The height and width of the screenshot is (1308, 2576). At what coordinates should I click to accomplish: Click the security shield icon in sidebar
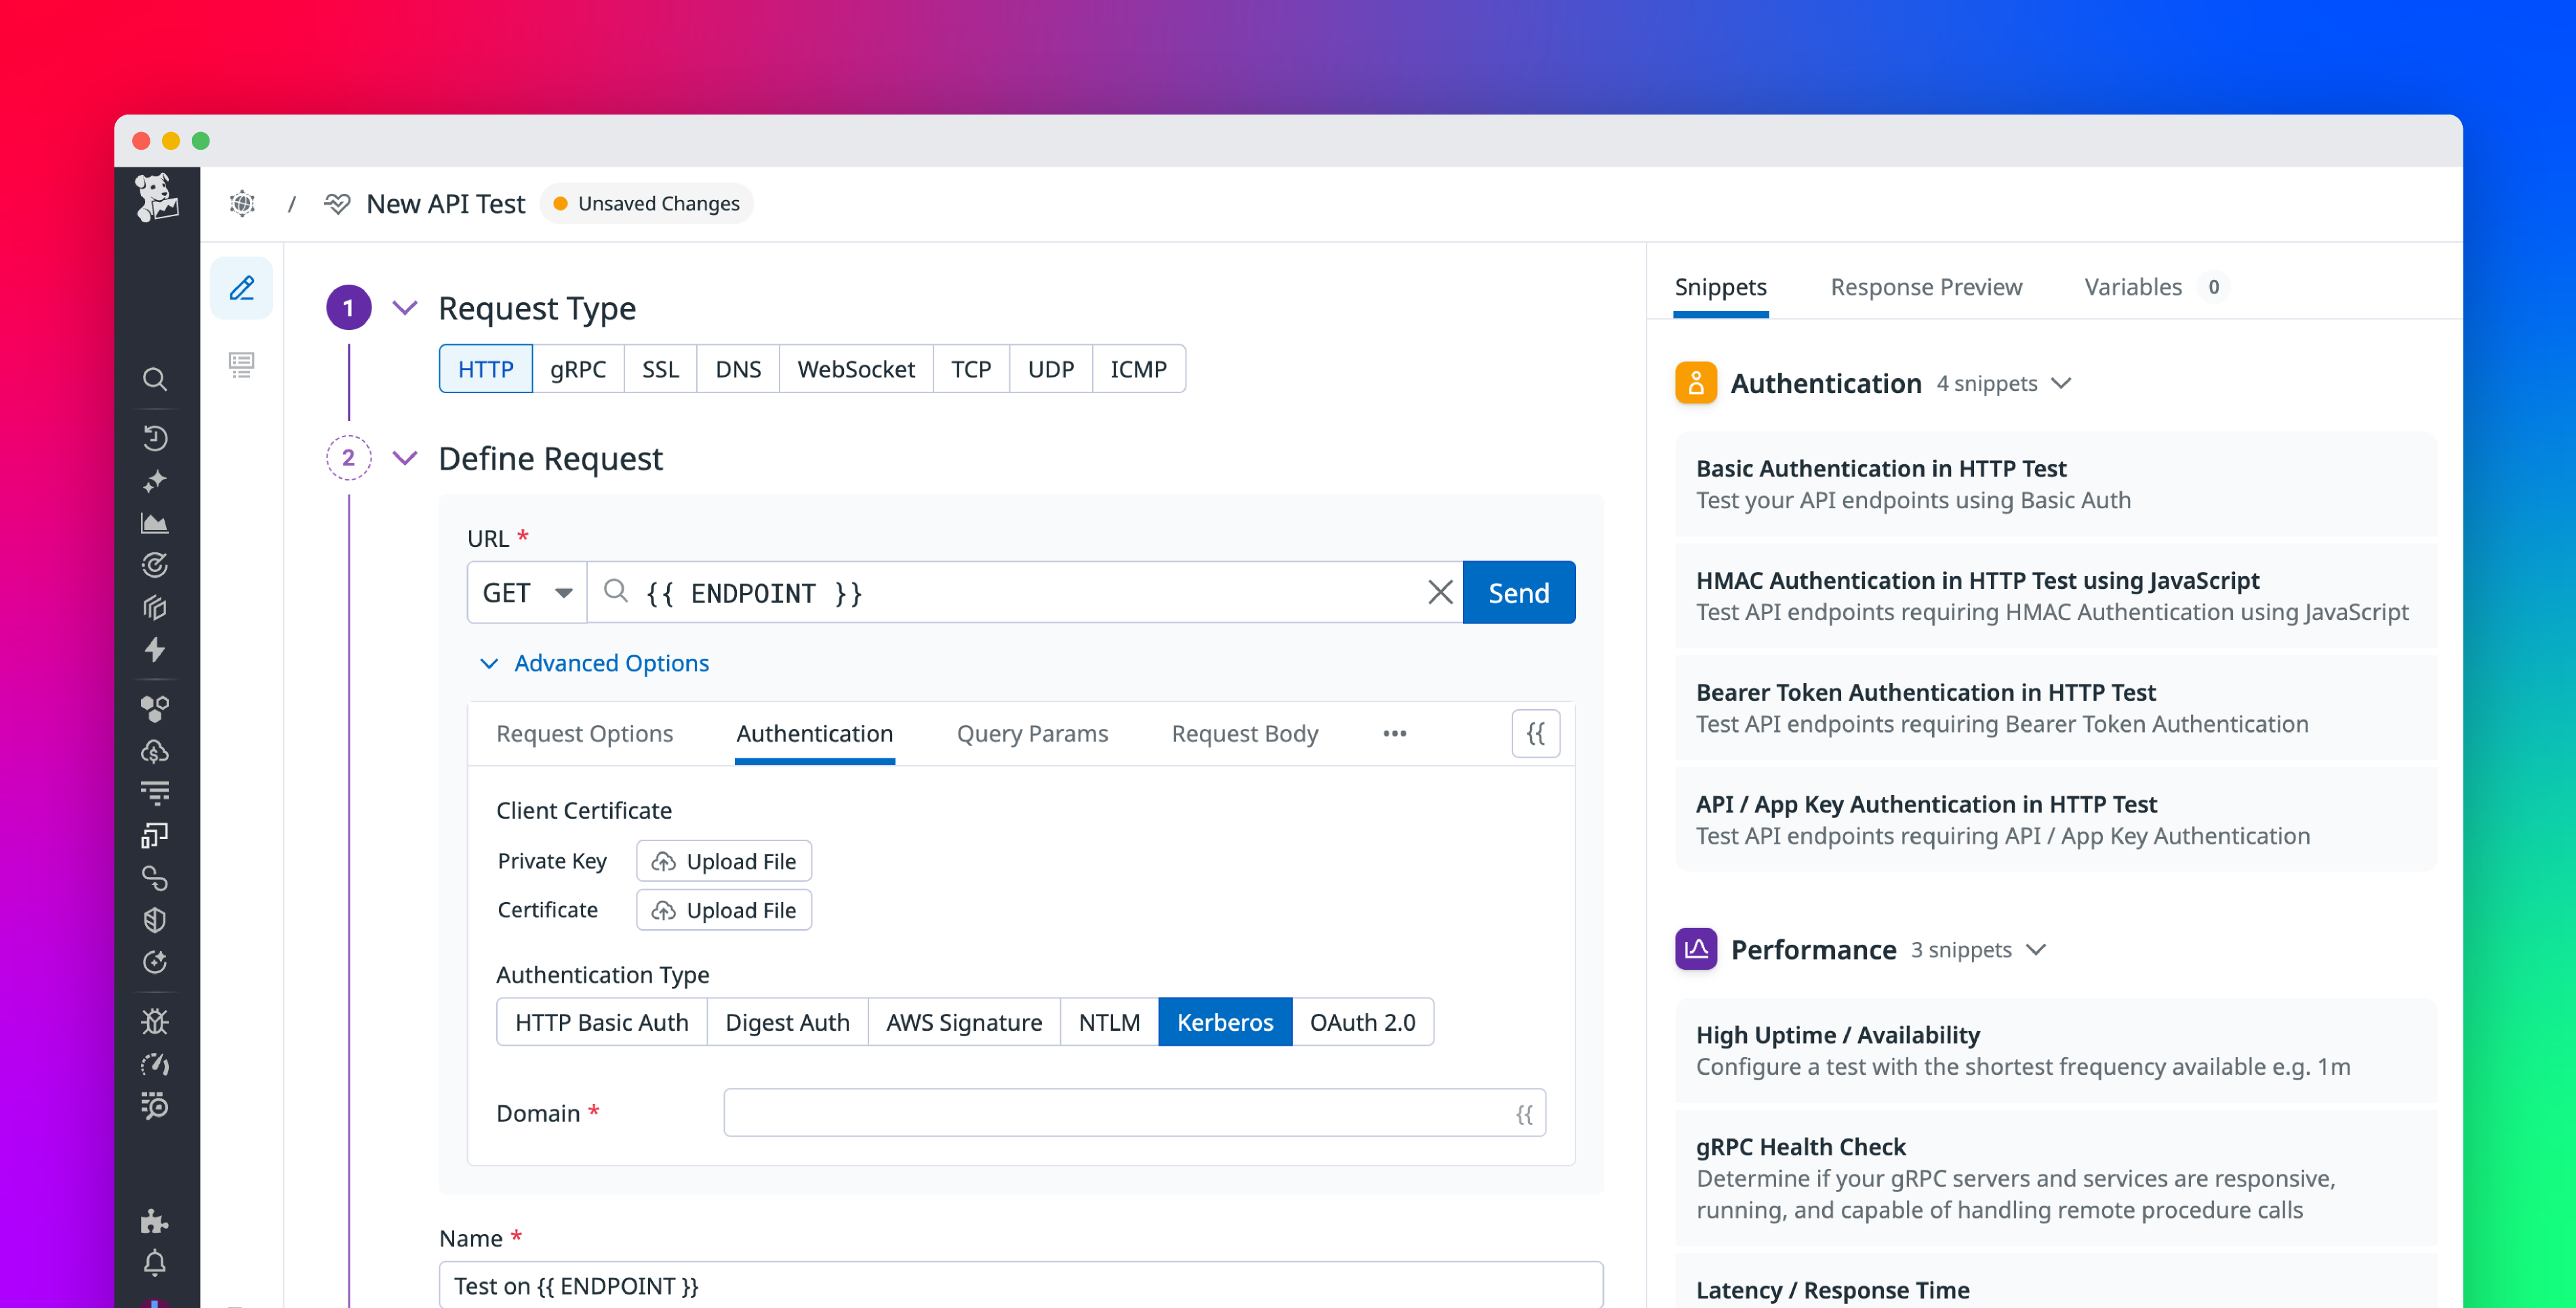point(155,920)
